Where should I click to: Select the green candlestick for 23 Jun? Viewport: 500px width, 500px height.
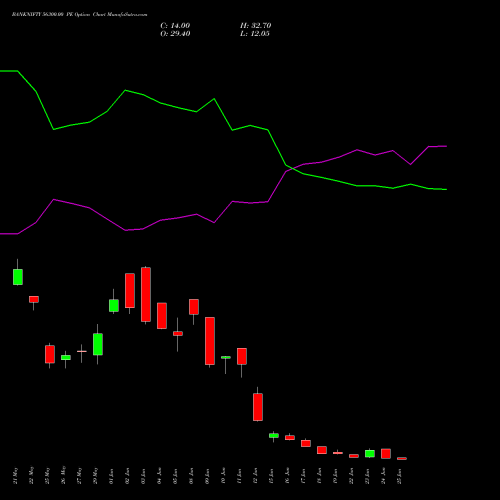coord(370,453)
